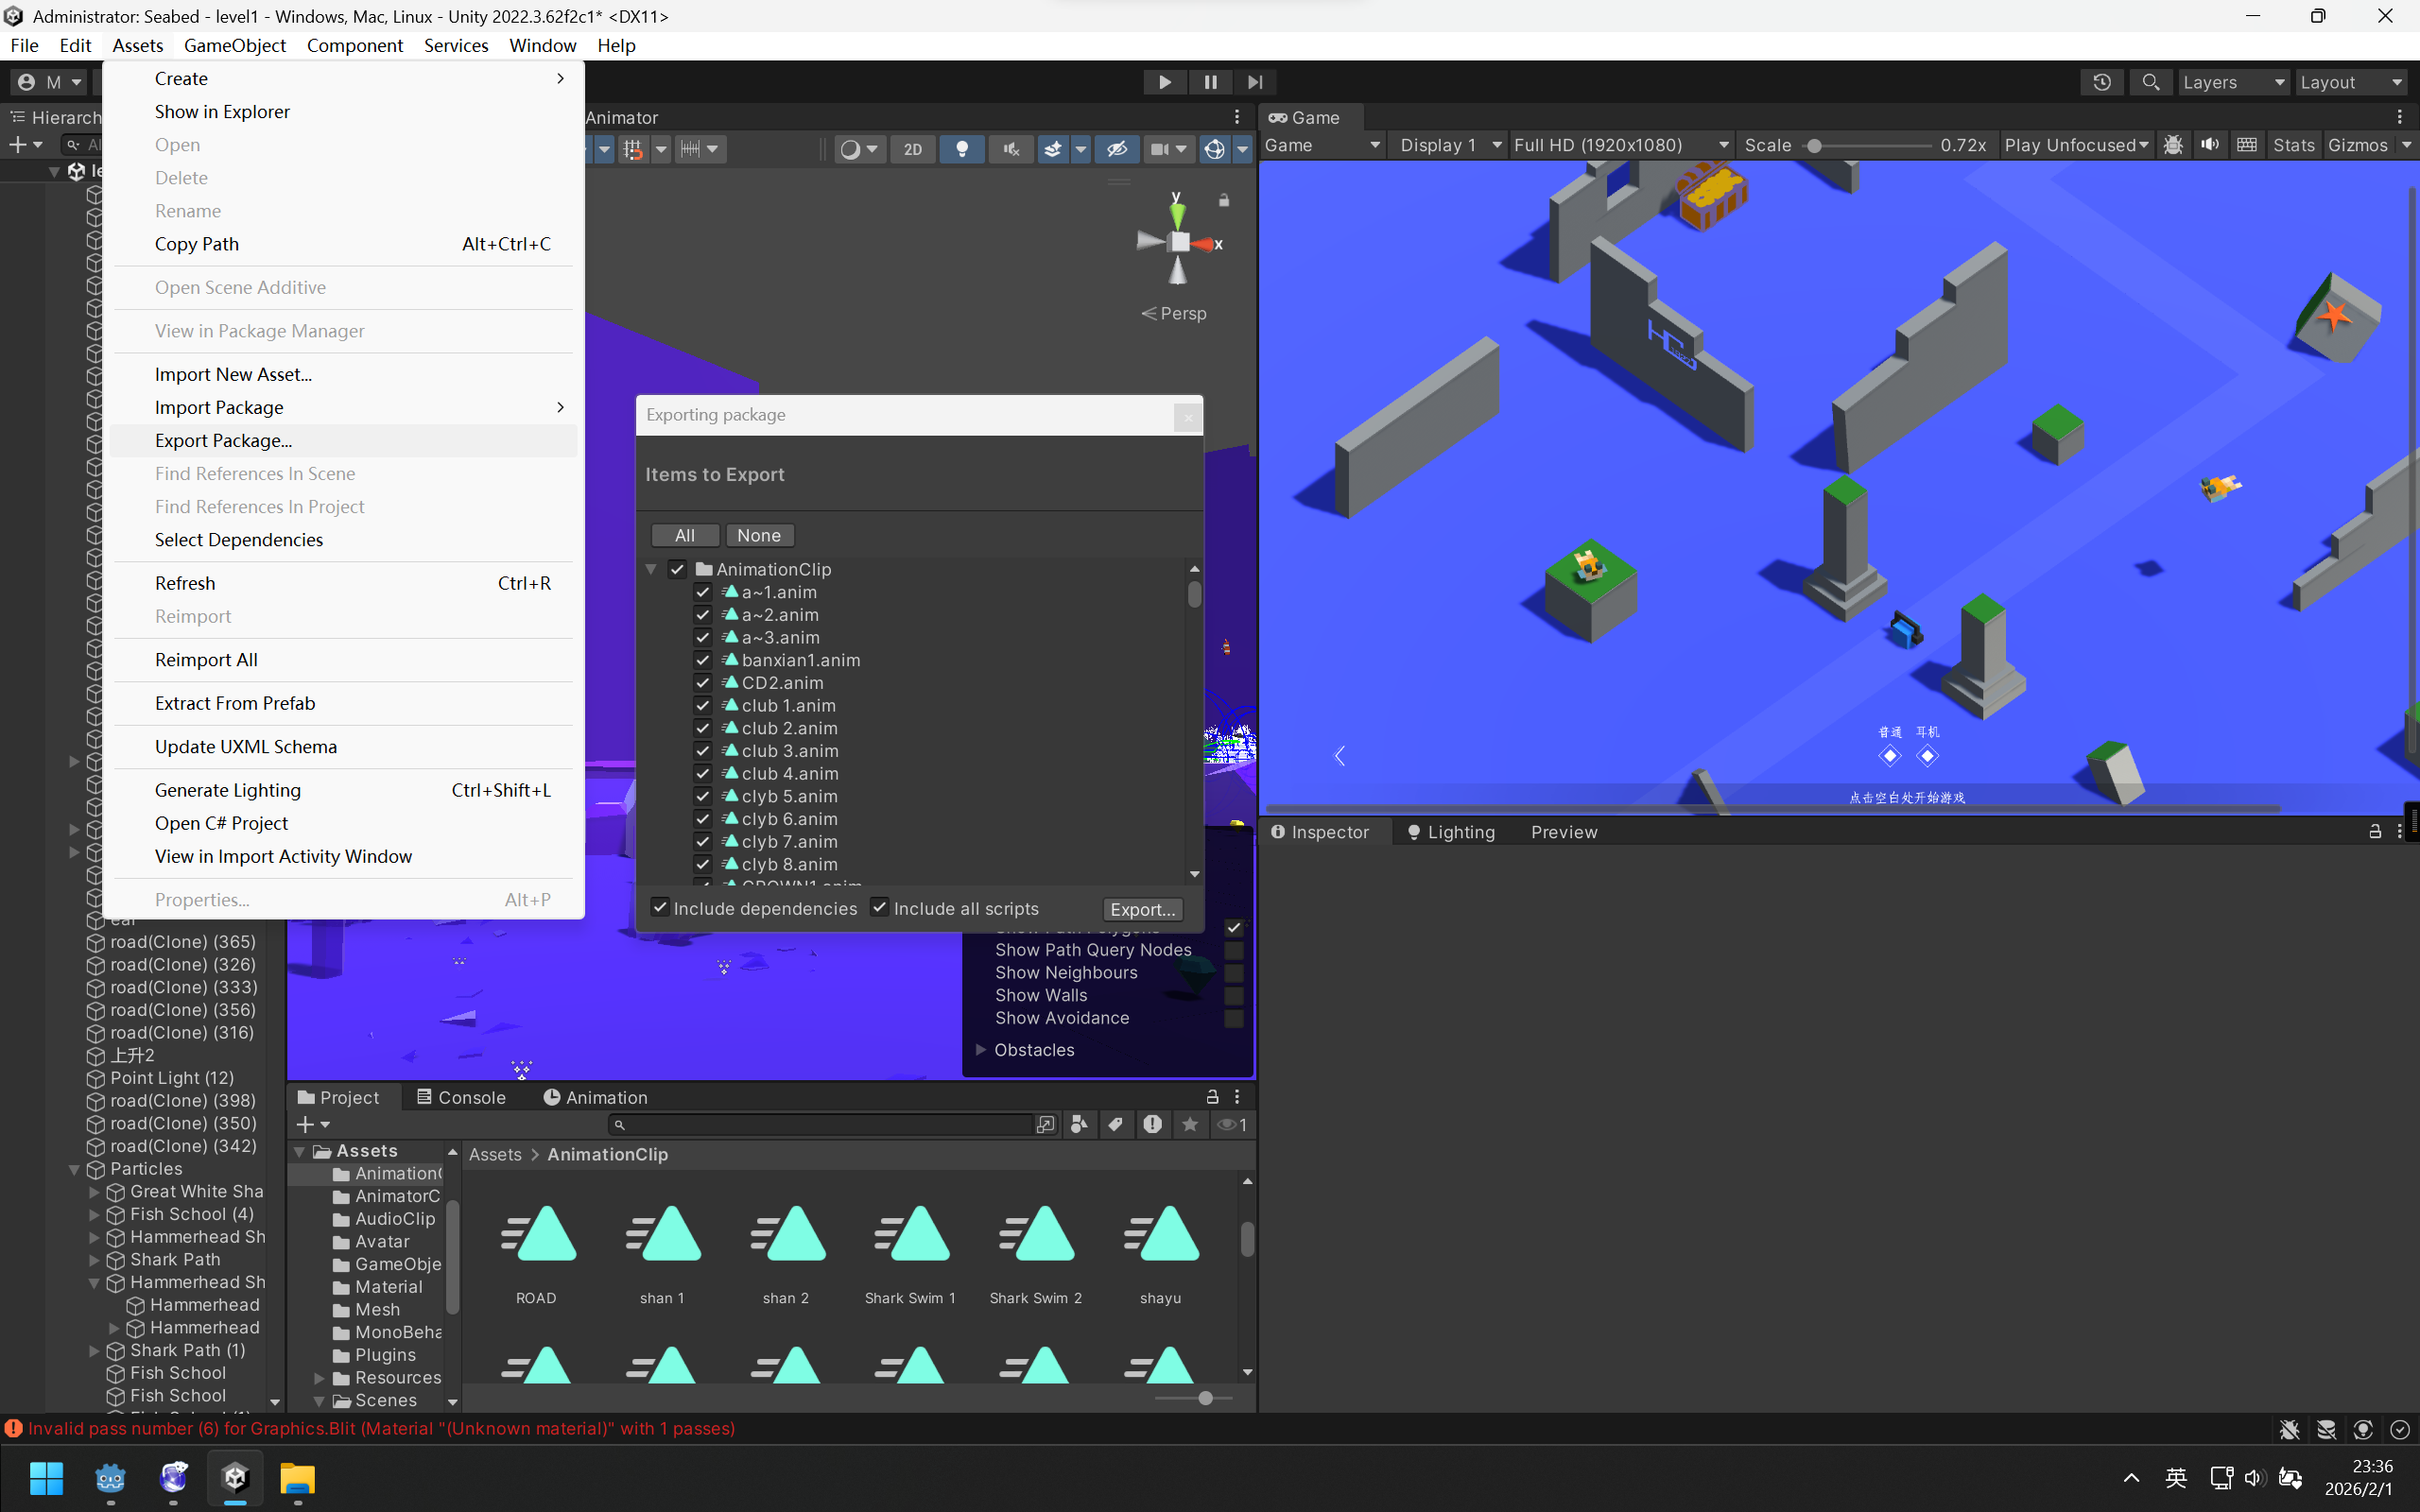Click the Play button in toolbar
The image size is (2420, 1512).
[1164, 82]
